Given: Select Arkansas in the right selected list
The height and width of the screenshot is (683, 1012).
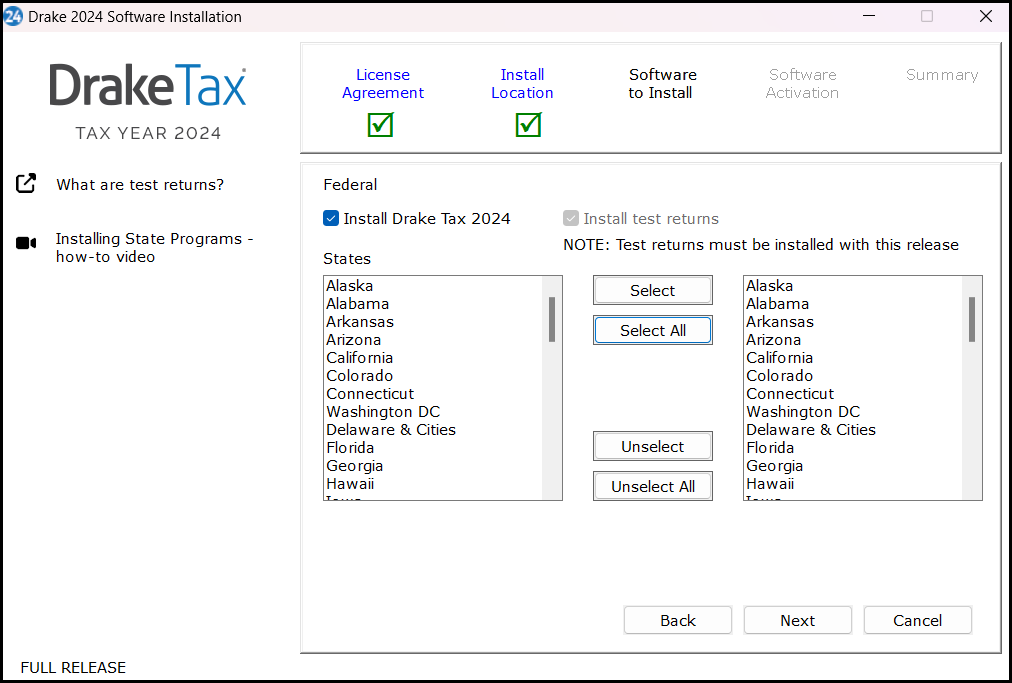Looking at the screenshot, I should 853,321.
